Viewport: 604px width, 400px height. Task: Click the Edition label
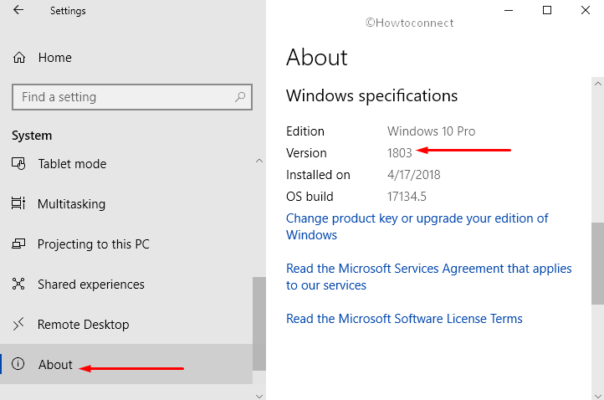tap(305, 131)
